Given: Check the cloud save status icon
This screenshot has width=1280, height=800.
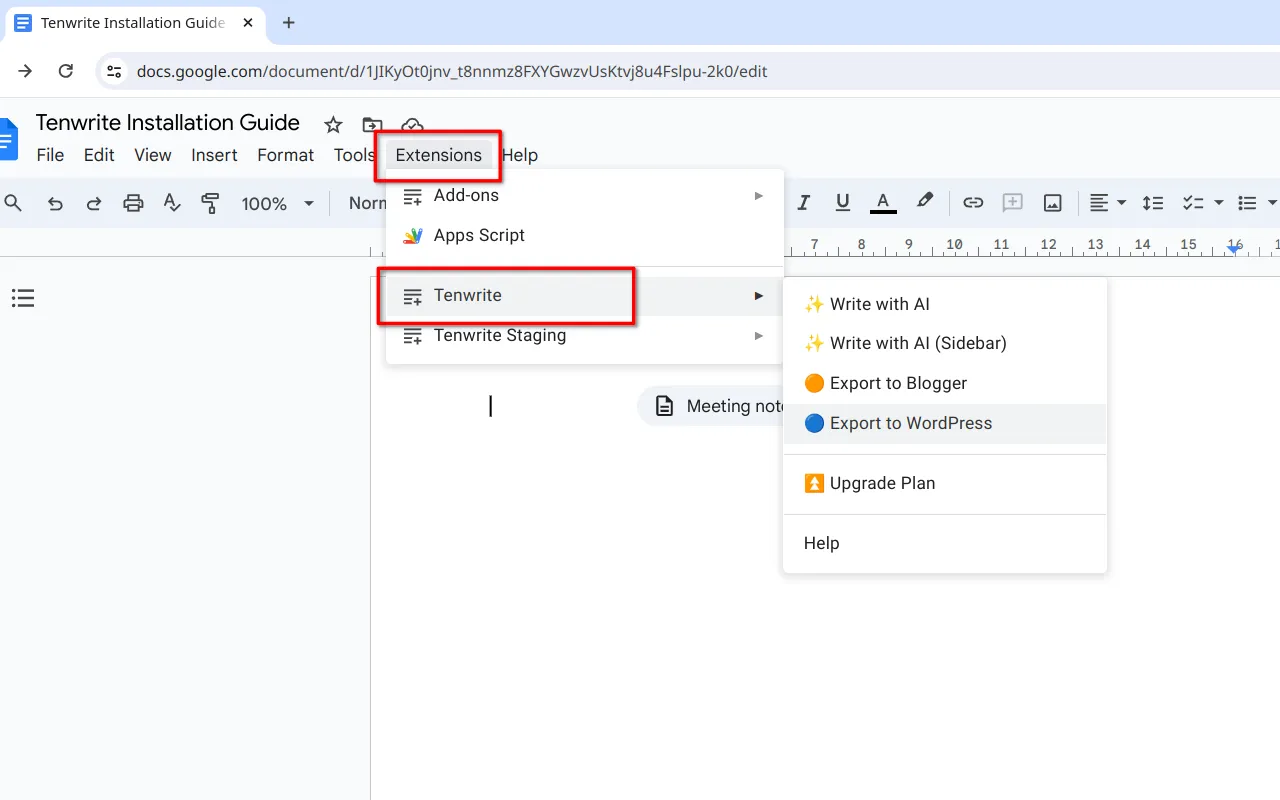Looking at the screenshot, I should click(412, 125).
